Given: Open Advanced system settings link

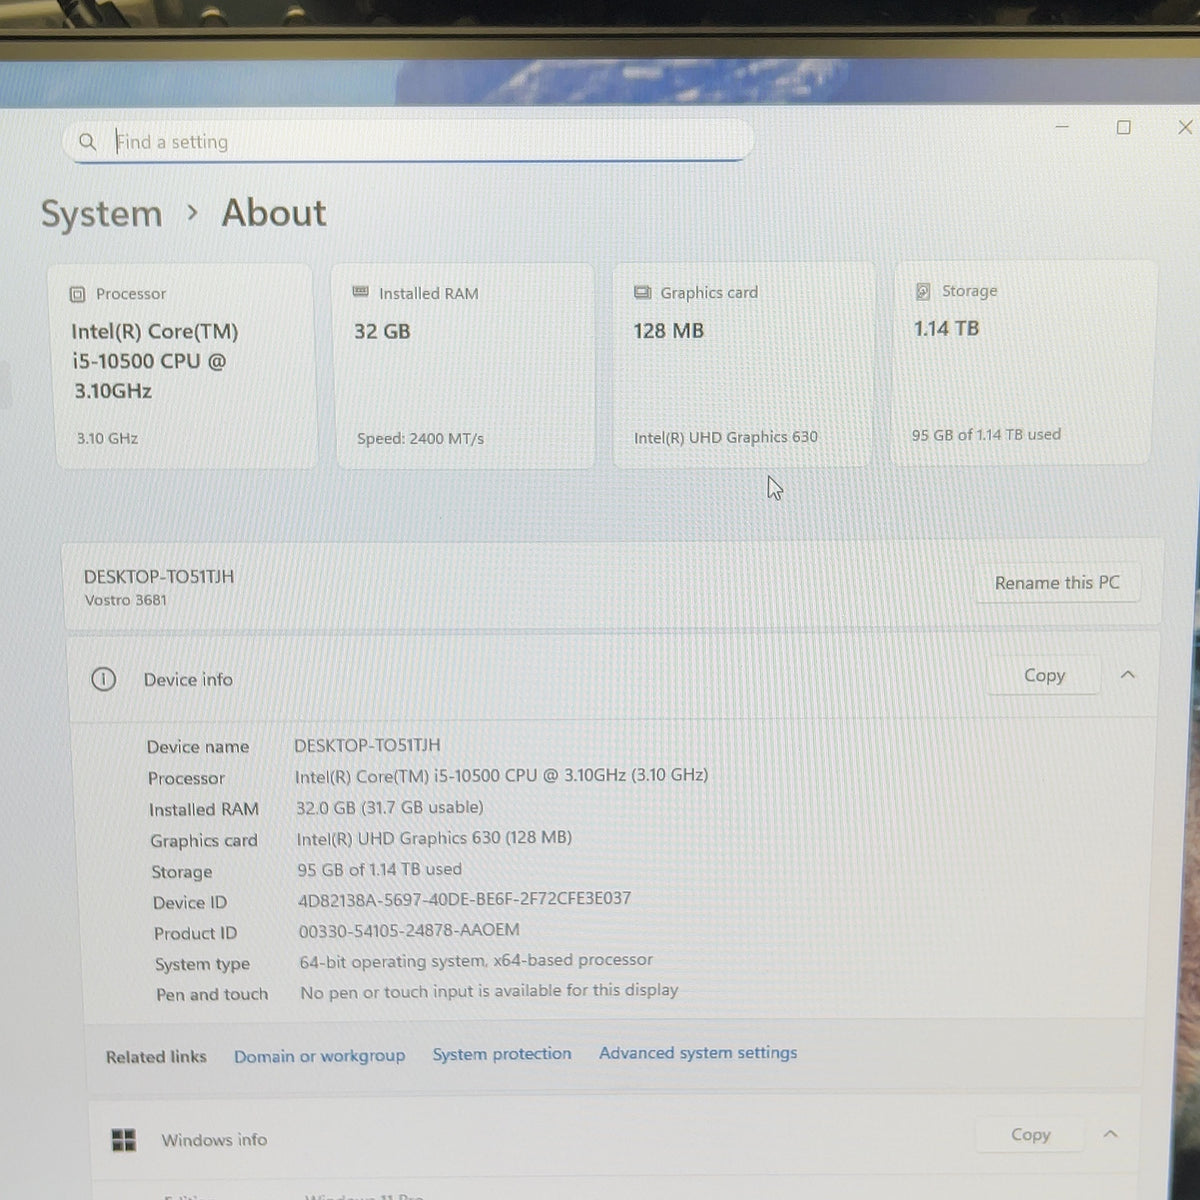Looking at the screenshot, I should 698,1053.
